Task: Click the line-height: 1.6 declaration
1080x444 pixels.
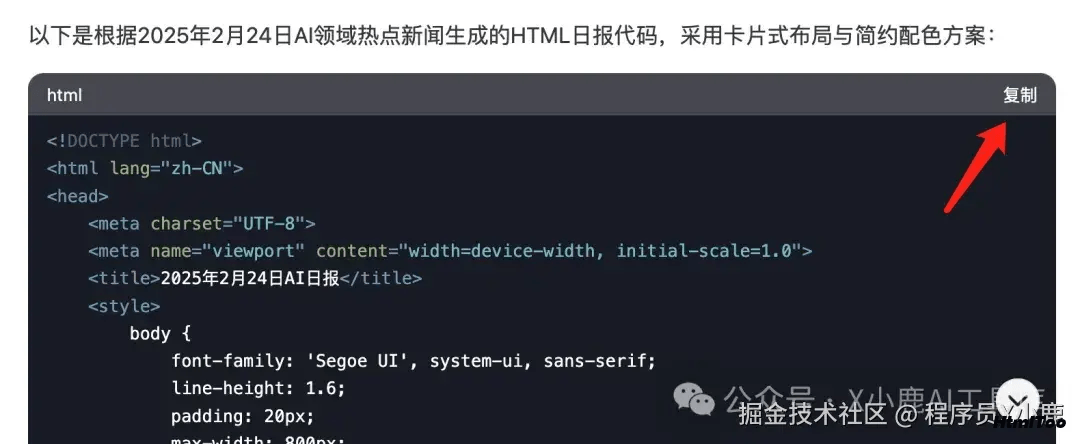Action: 258,389
